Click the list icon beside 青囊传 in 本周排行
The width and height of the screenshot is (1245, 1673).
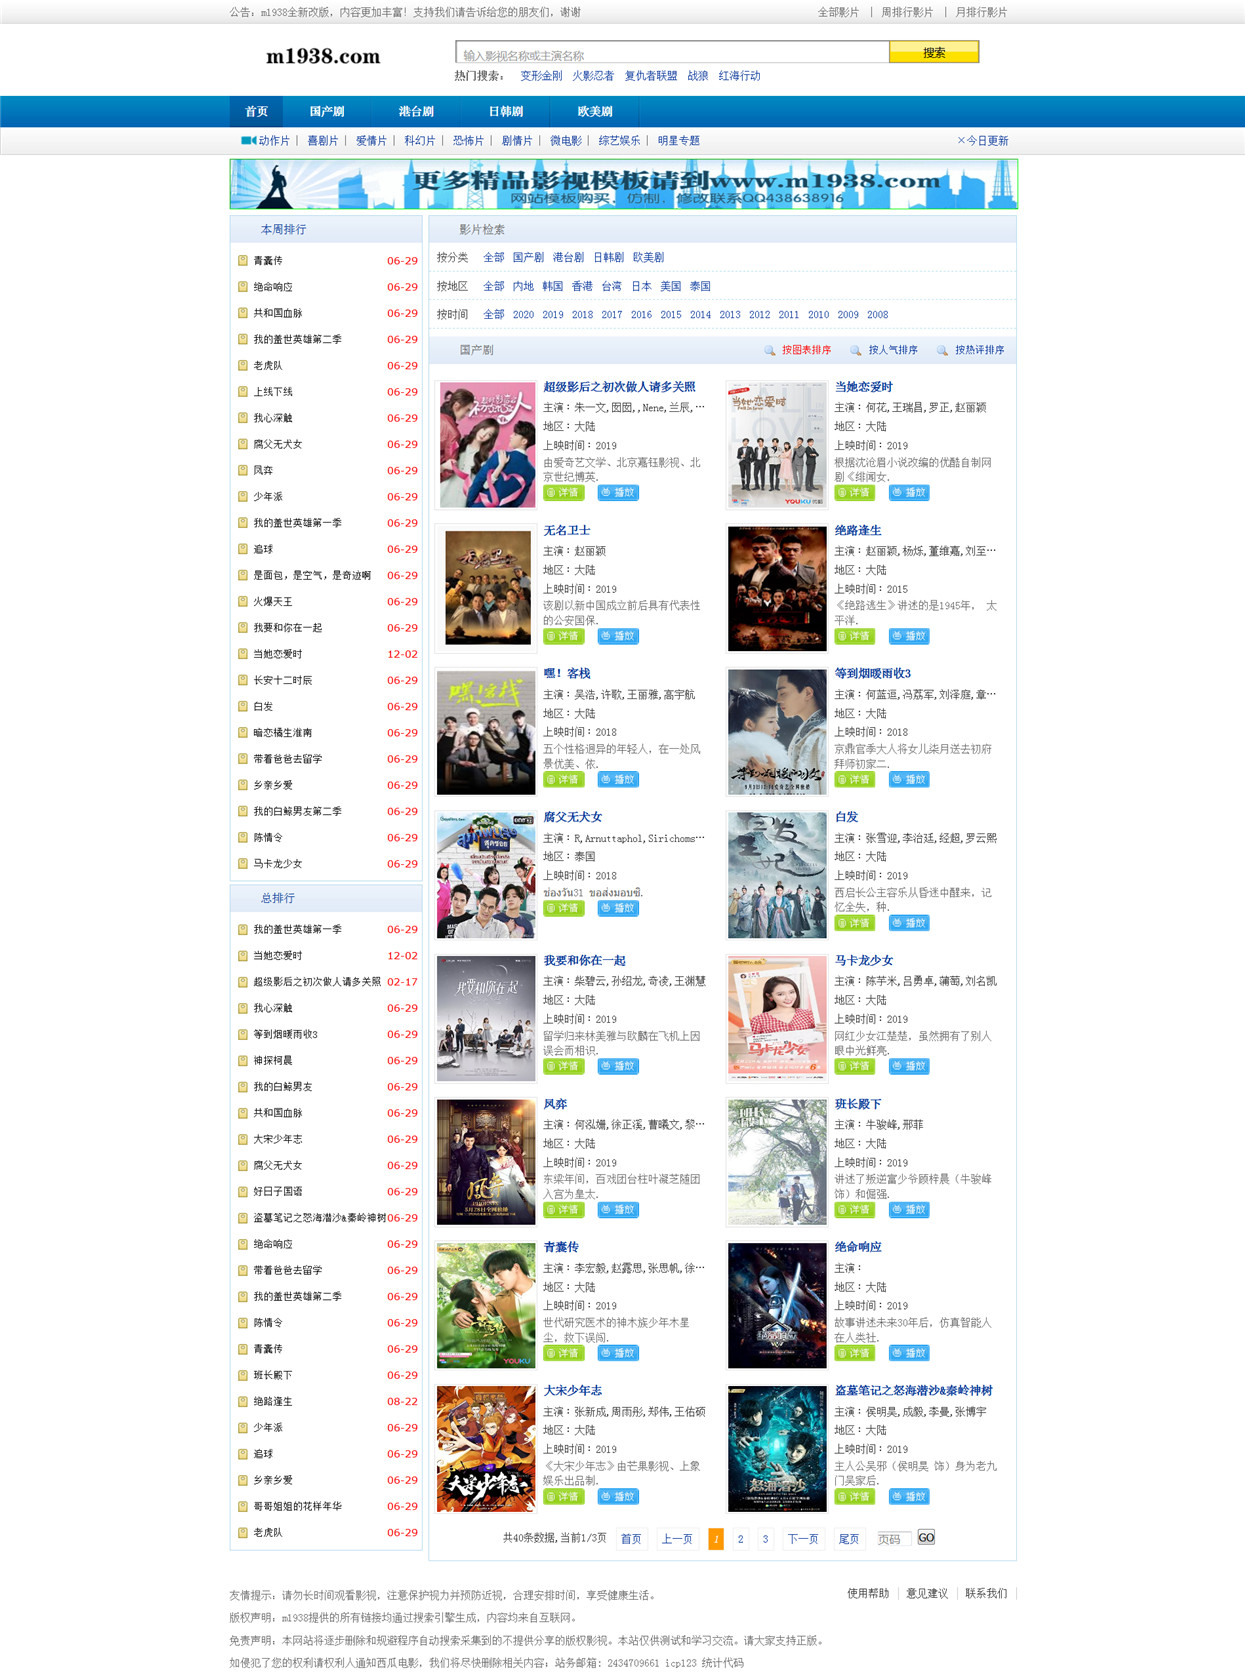tap(242, 260)
